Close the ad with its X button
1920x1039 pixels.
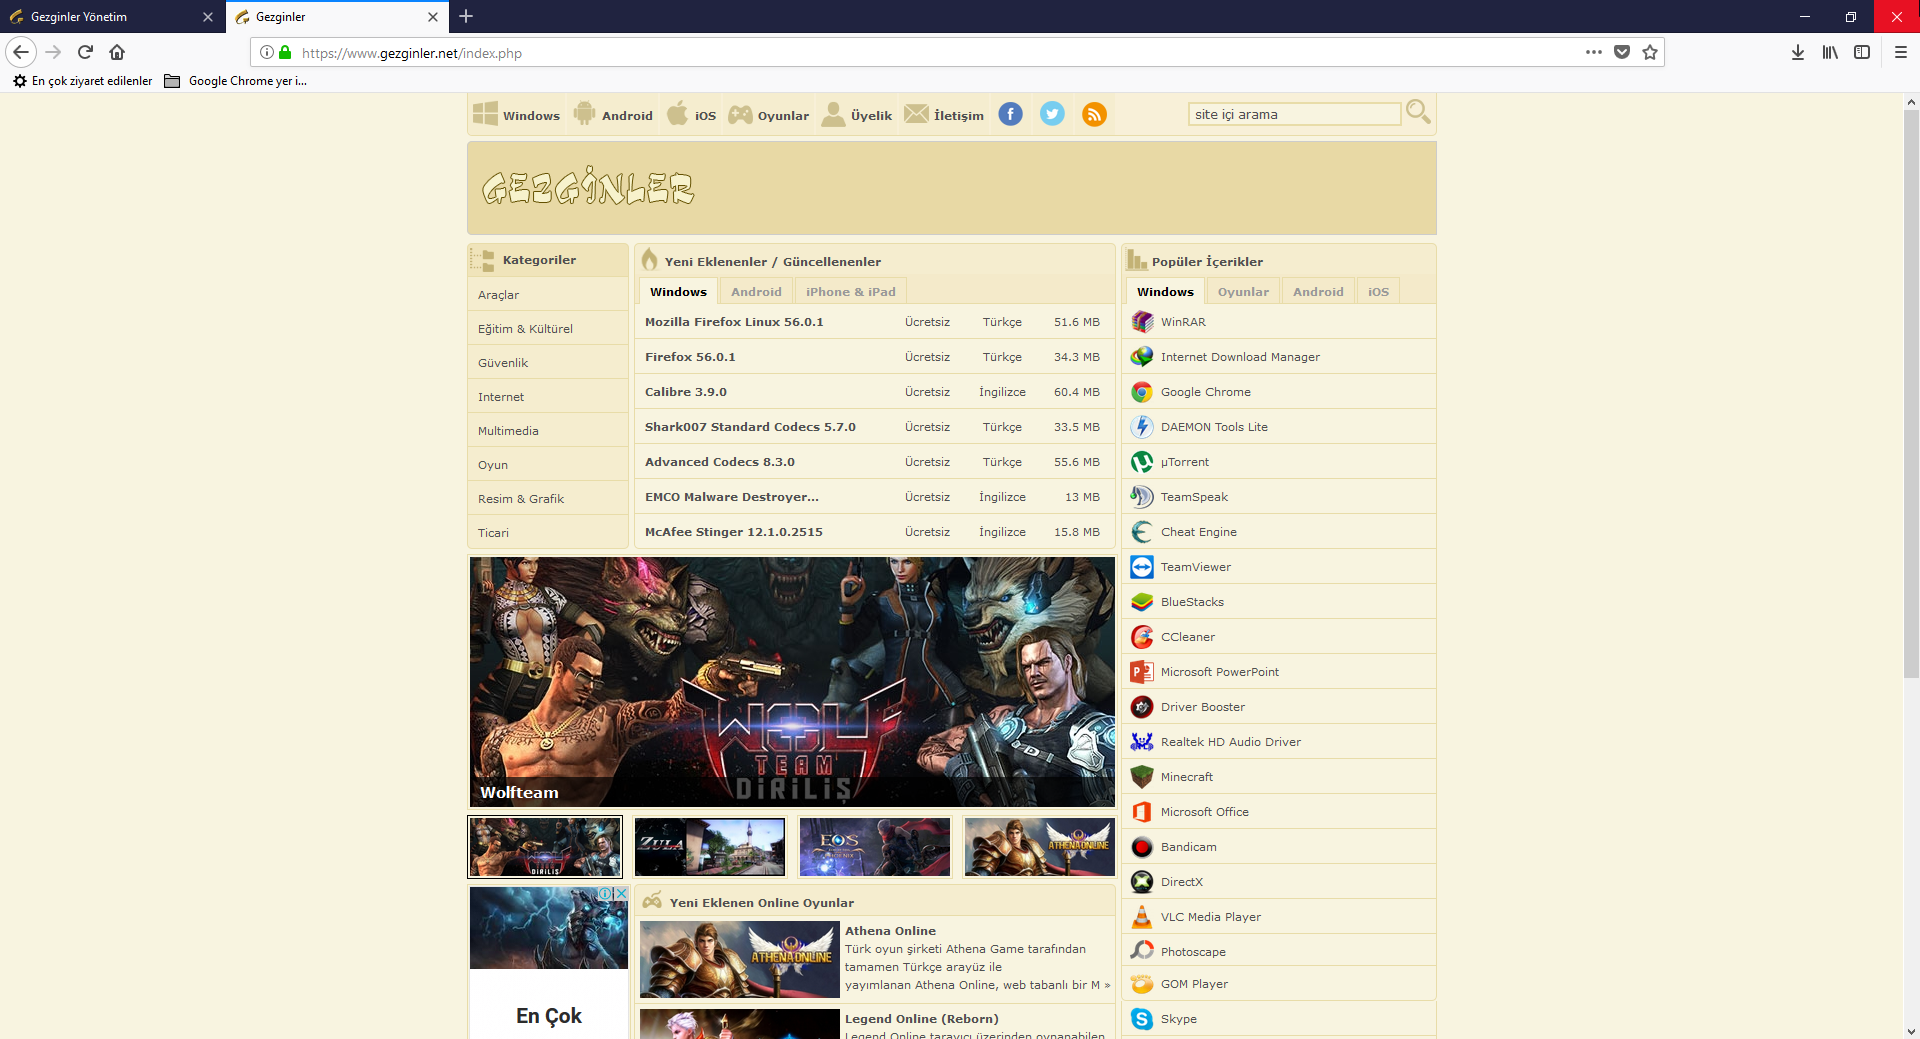[x=620, y=894]
